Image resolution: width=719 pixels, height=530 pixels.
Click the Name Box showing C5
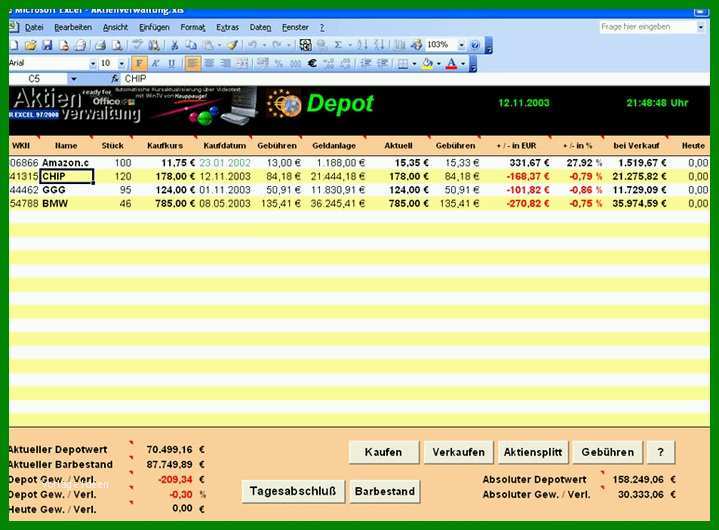click(38, 79)
